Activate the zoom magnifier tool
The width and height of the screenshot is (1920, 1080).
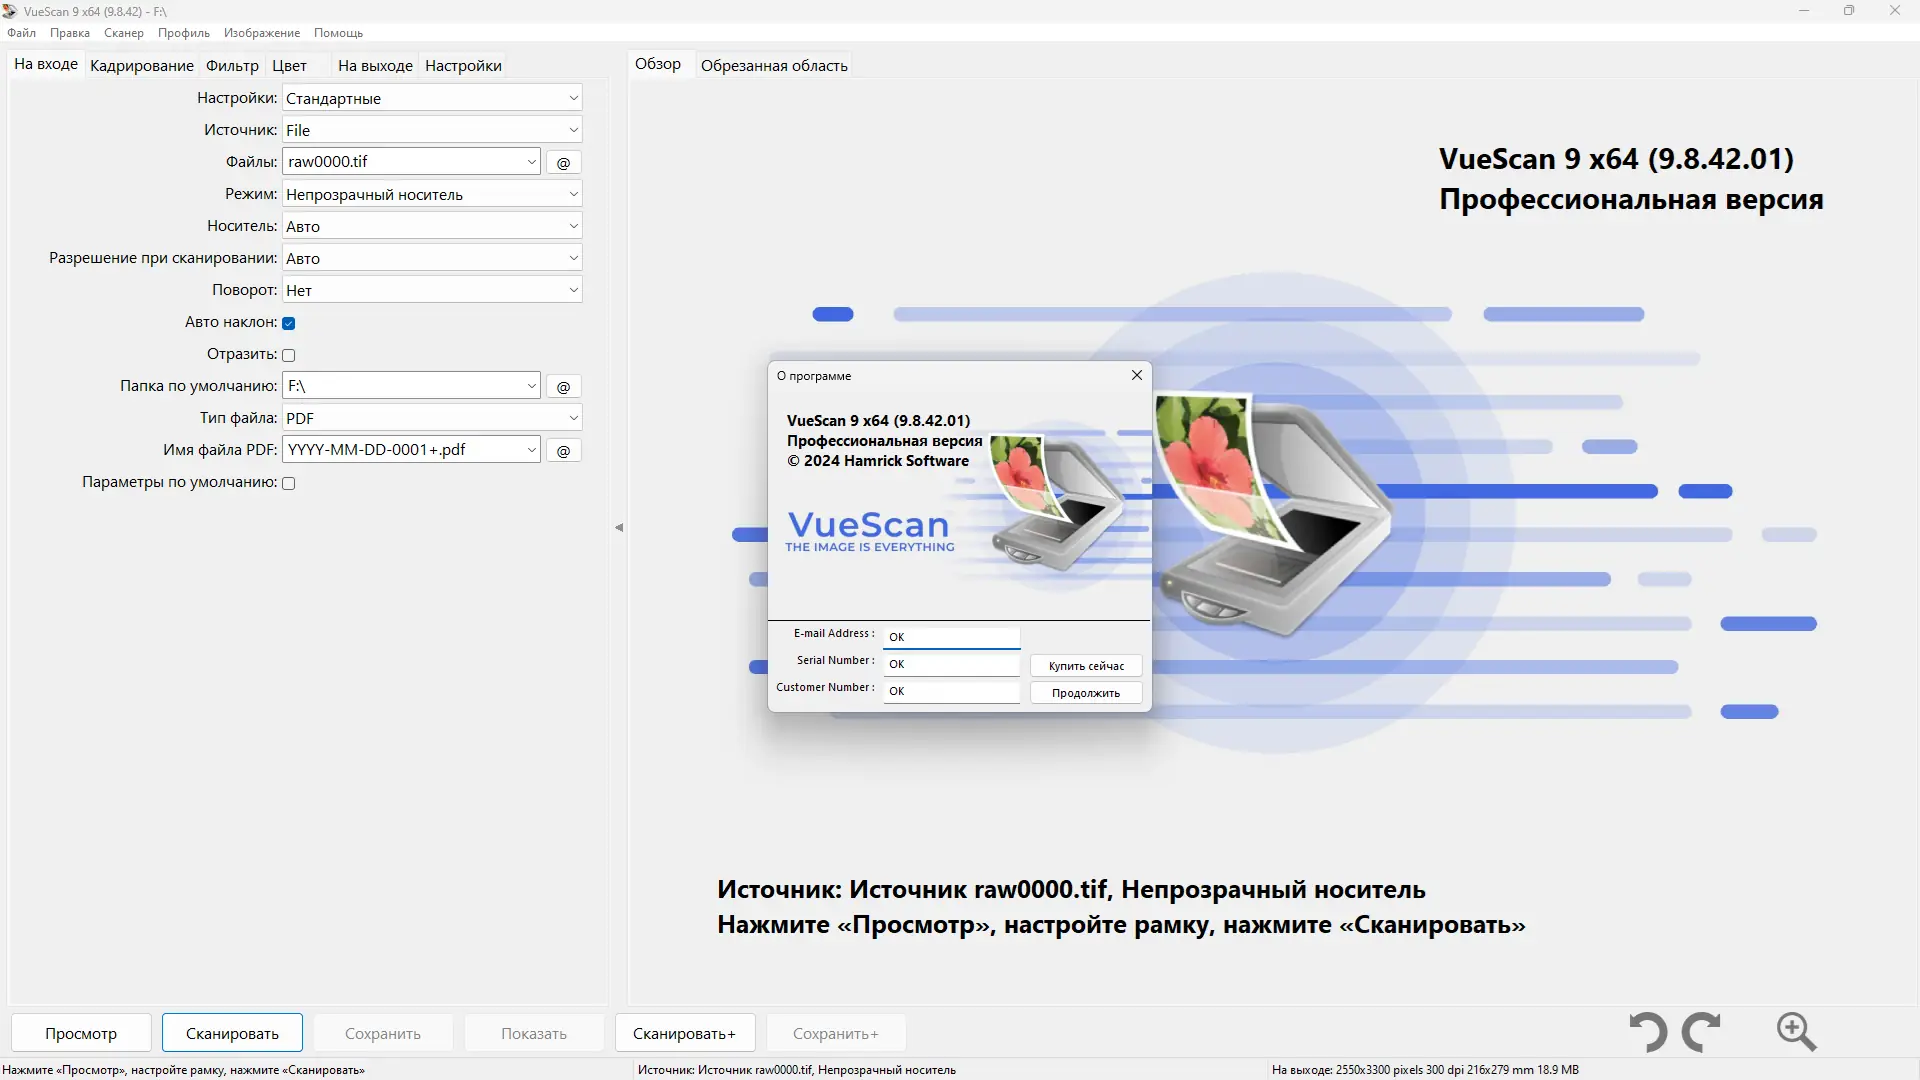(1795, 1031)
